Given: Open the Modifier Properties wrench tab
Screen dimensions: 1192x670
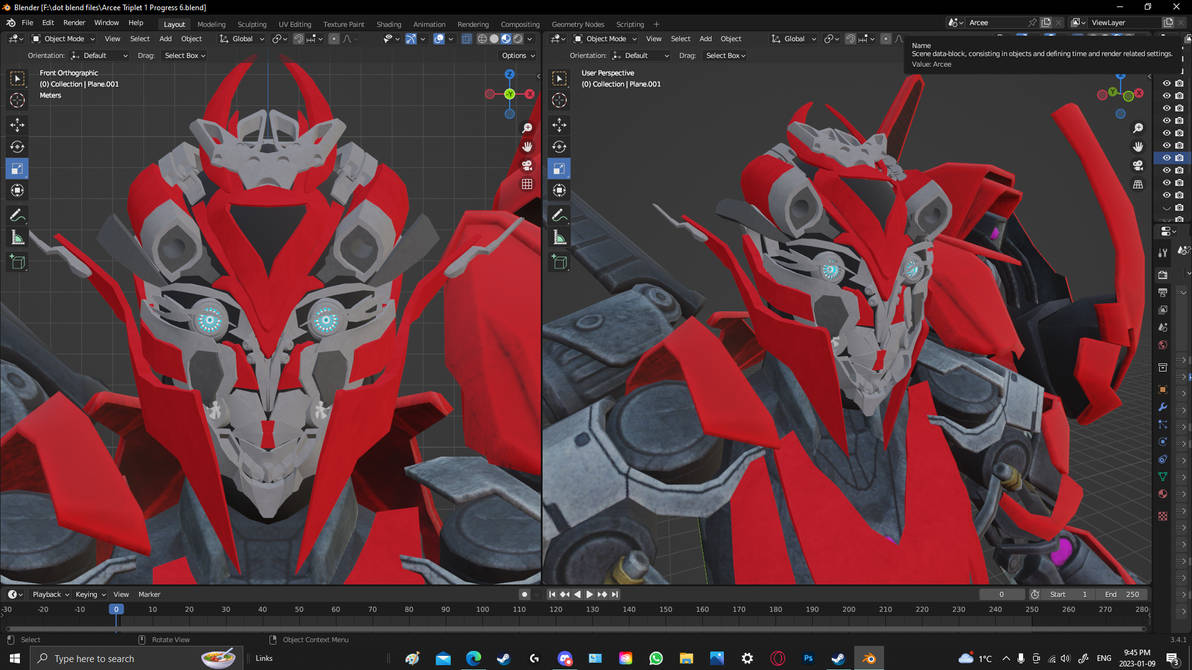Looking at the screenshot, I should click(x=1163, y=407).
